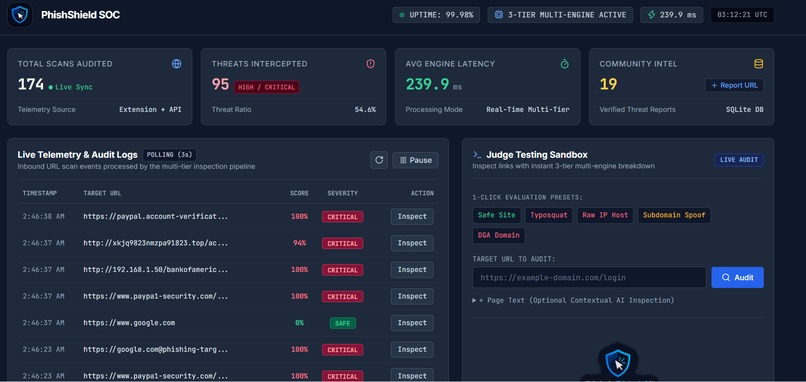The width and height of the screenshot is (806, 382).
Task: Click the stopwatch icon on Avg Engine Latency
Action: 564,64
